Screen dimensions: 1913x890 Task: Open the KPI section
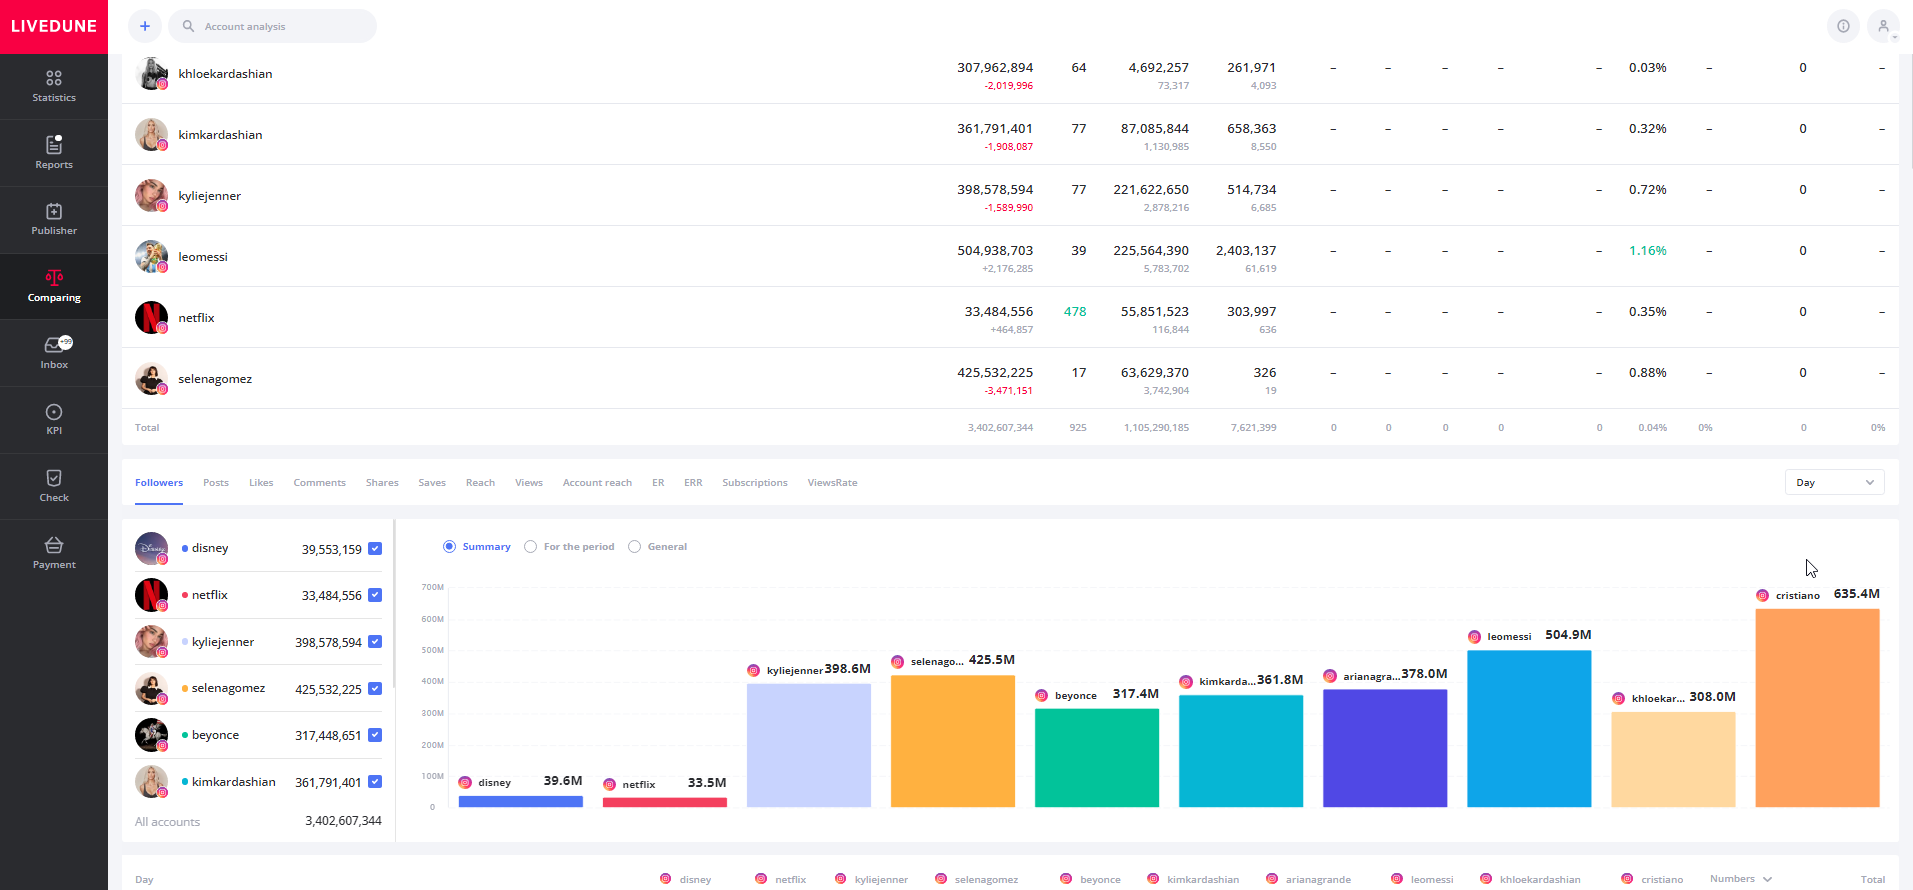(54, 419)
